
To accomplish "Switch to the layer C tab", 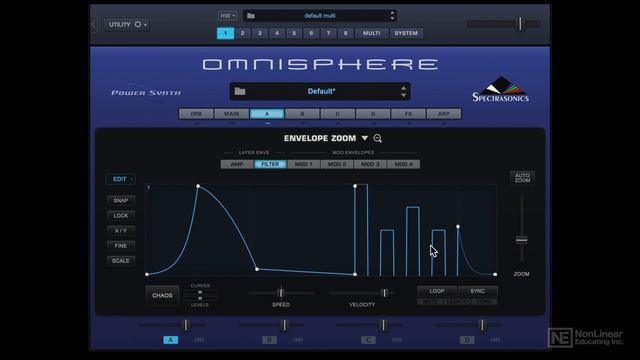I will [x=338, y=114].
